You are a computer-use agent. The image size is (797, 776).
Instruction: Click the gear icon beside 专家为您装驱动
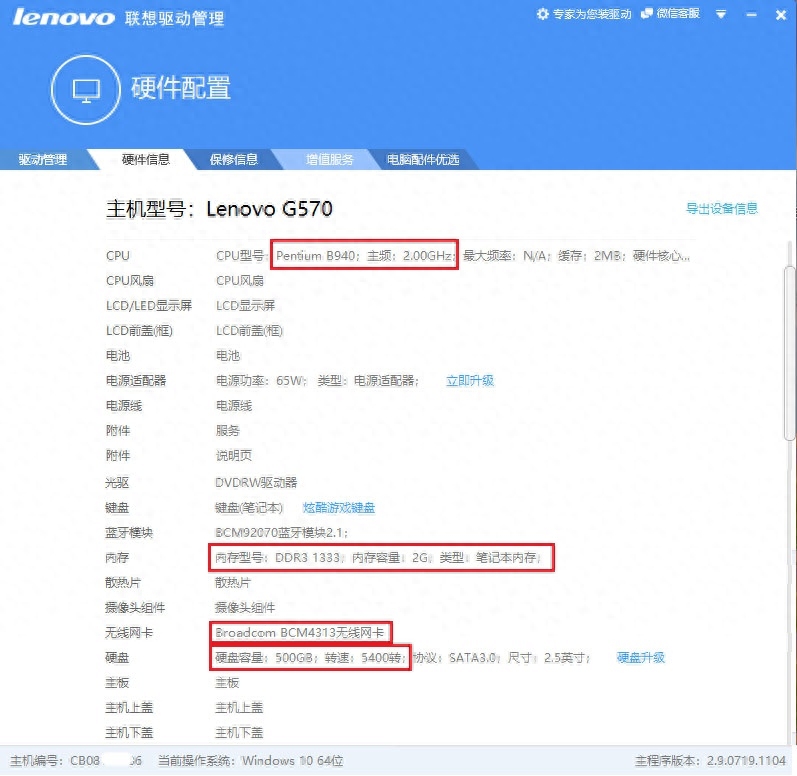(x=542, y=14)
